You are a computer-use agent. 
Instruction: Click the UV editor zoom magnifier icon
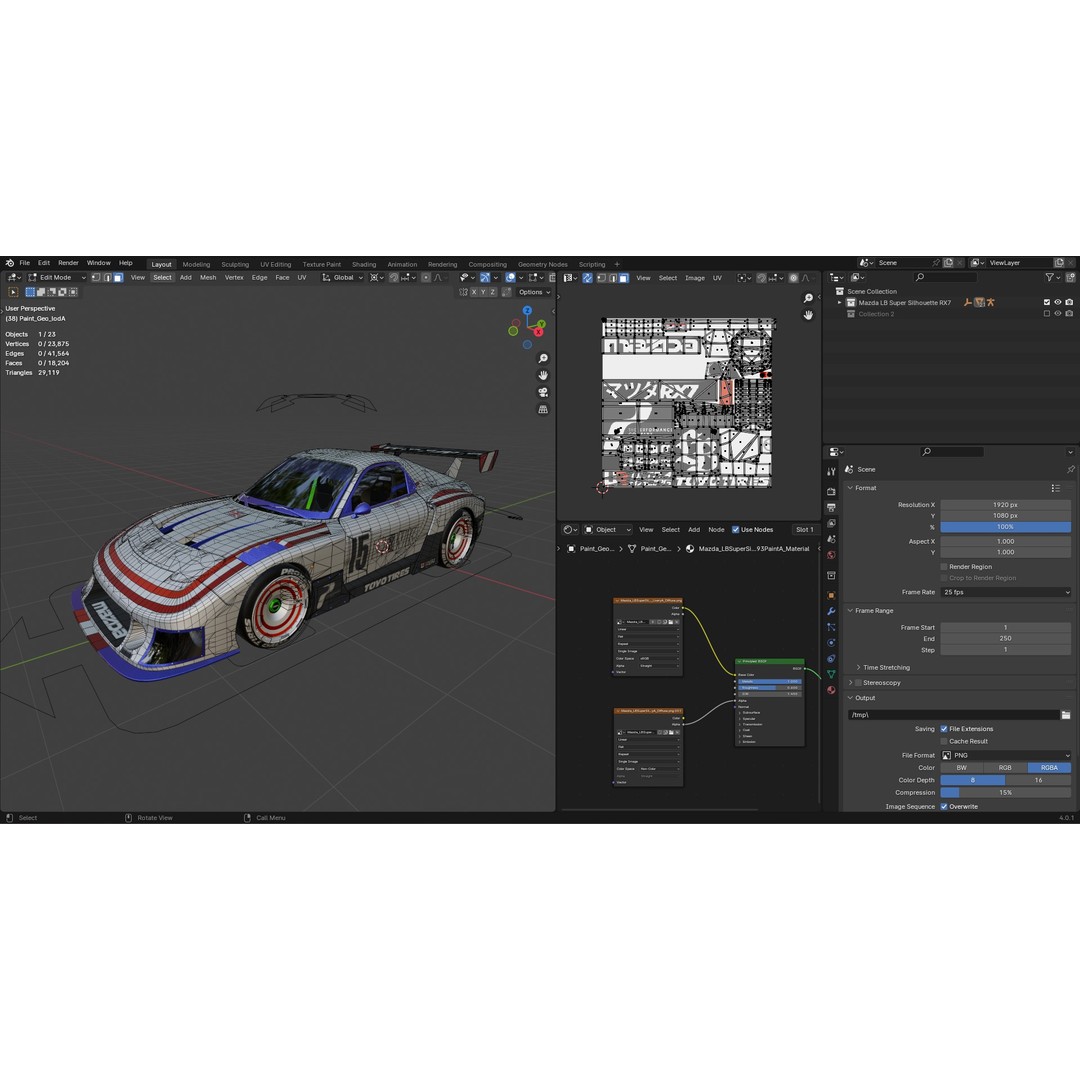[x=808, y=298]
